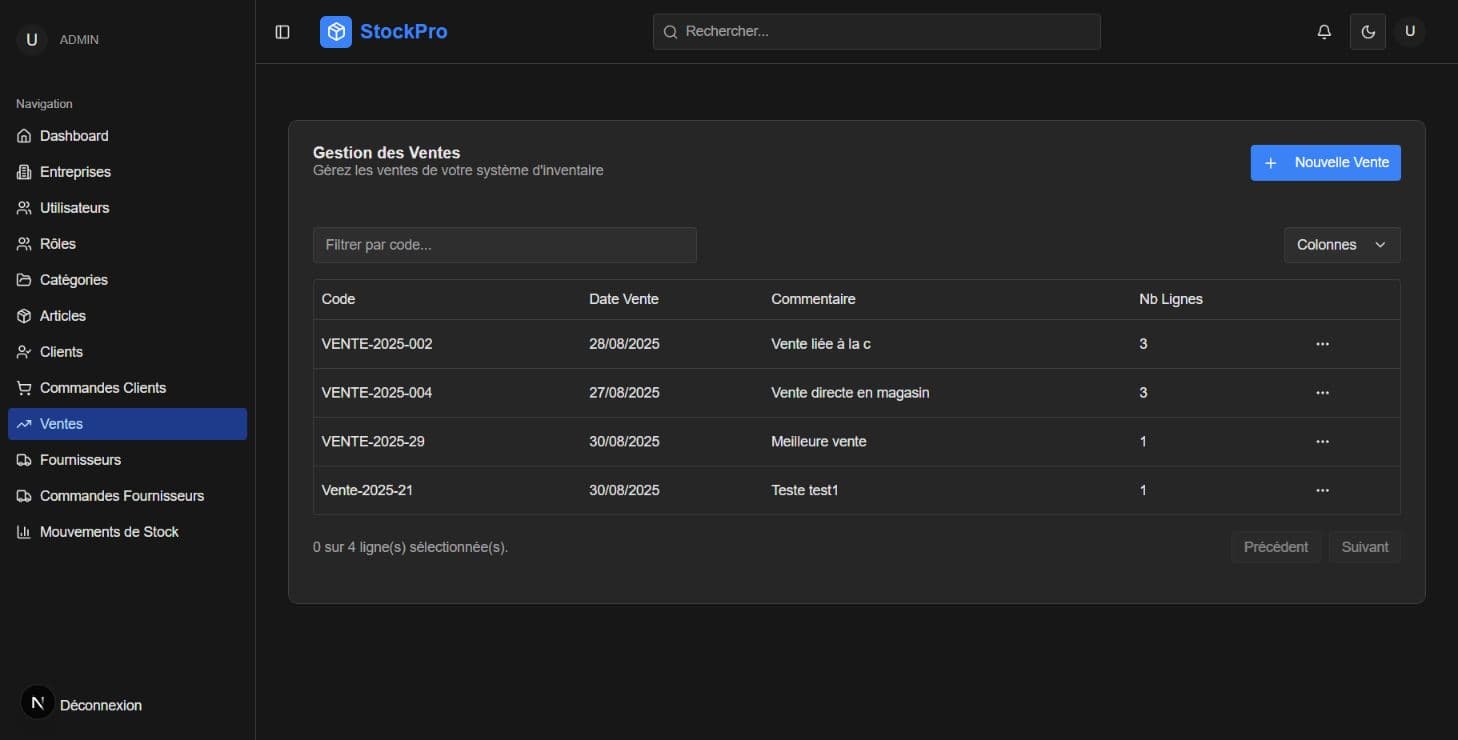Click the StockPro brand name

(404, 32)
